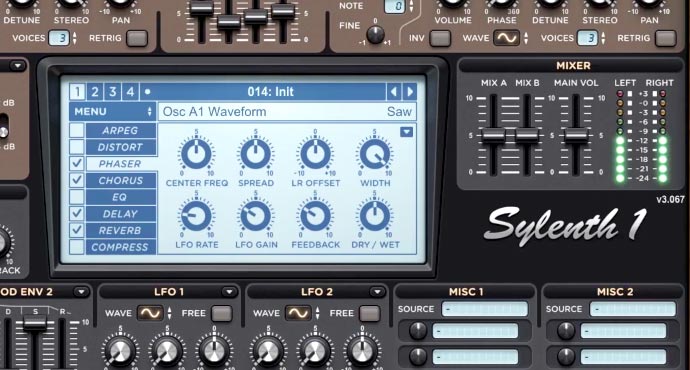This screenshot has width=690, height=370.
Task: Open the Delay effect page
Action: point(121,214)
